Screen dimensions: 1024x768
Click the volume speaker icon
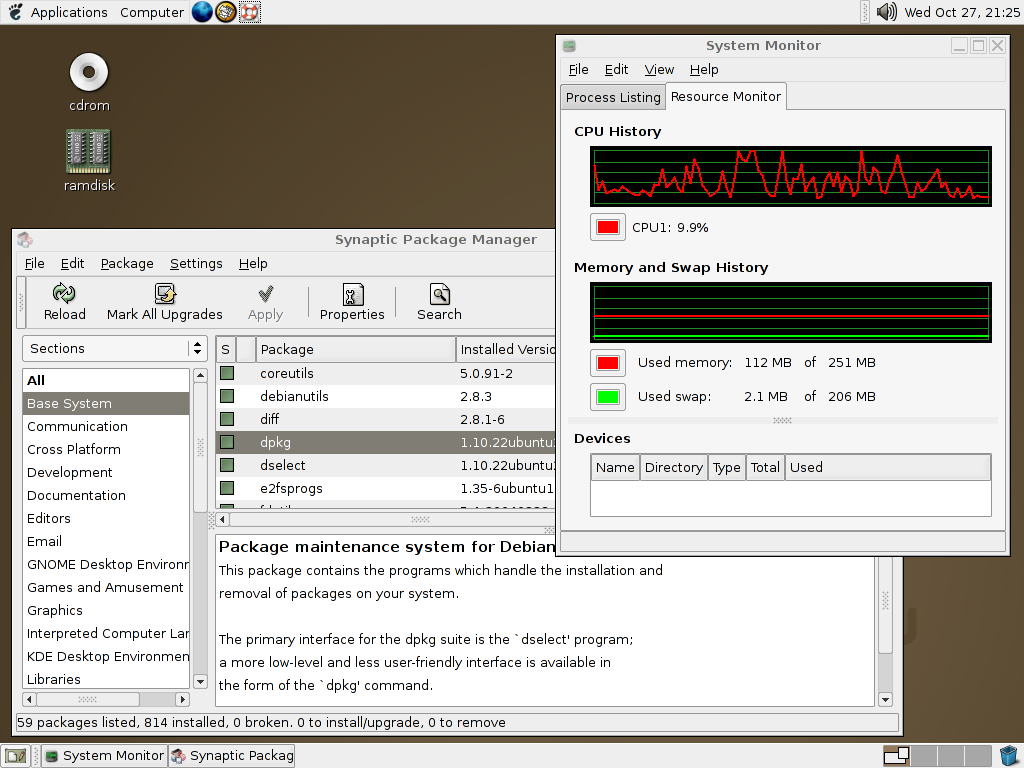pos(886,12)
